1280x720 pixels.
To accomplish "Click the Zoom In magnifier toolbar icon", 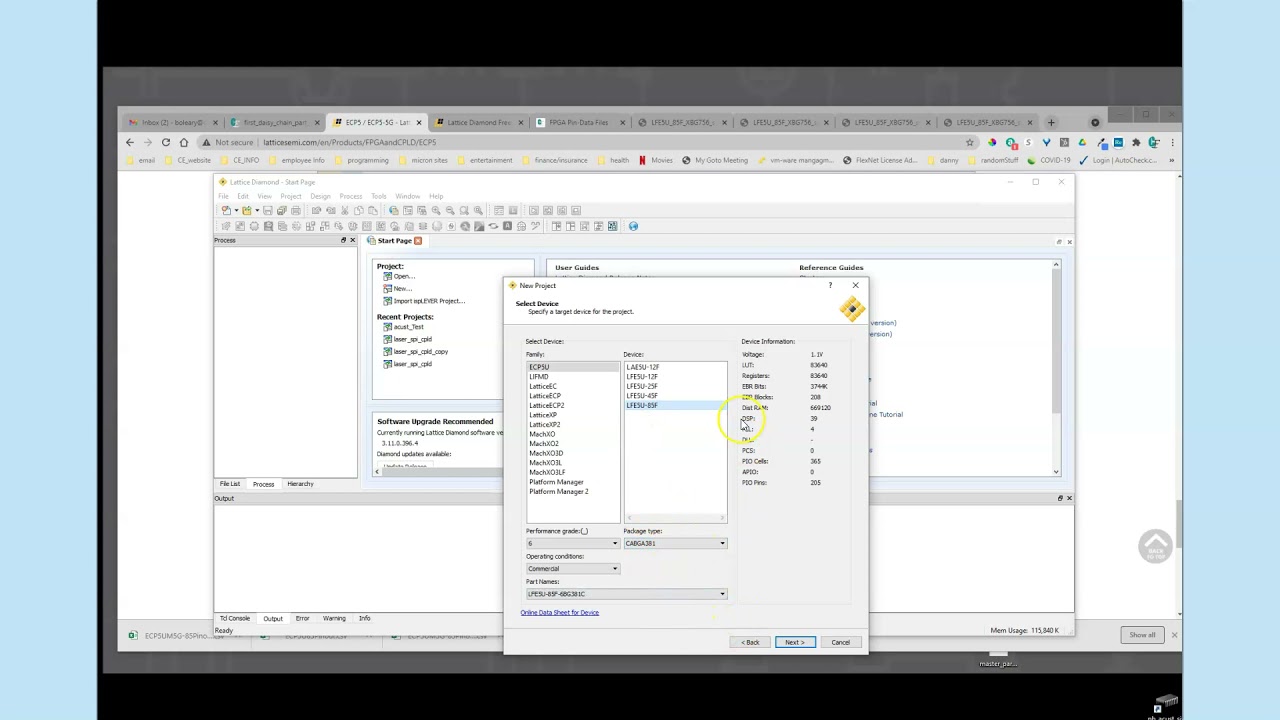I will pos(436,210).
